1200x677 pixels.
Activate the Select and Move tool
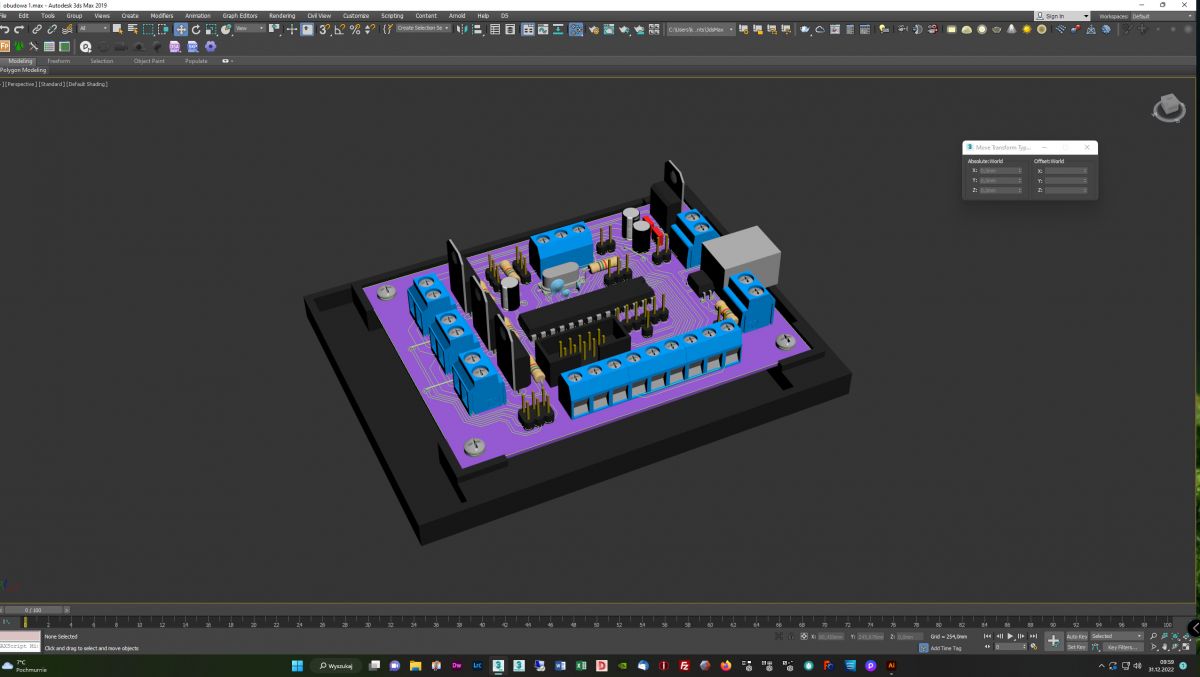pyautogui.click(x=181, y=30)
